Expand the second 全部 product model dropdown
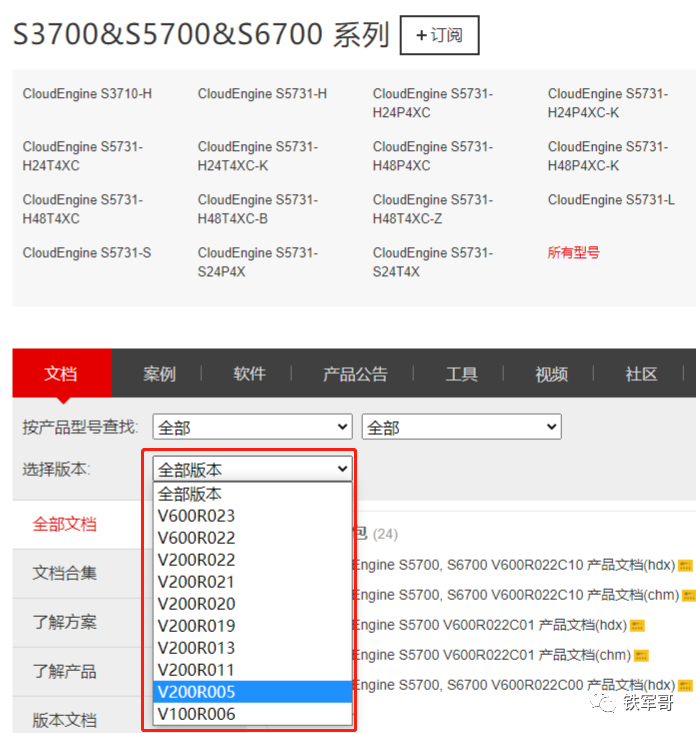696x733 pixels. tap(460, 427)
